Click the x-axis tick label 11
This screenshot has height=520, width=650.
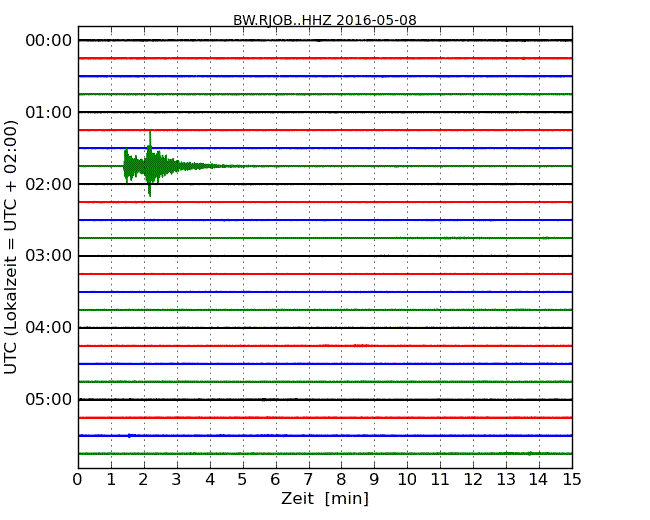[x=440, y=480]
